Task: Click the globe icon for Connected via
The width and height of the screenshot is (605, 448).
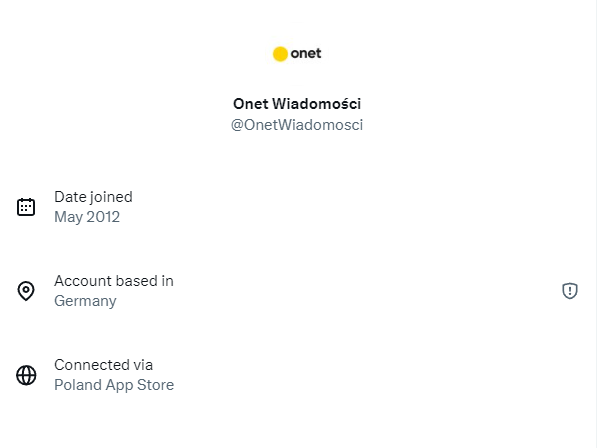Action: point(26,375)
